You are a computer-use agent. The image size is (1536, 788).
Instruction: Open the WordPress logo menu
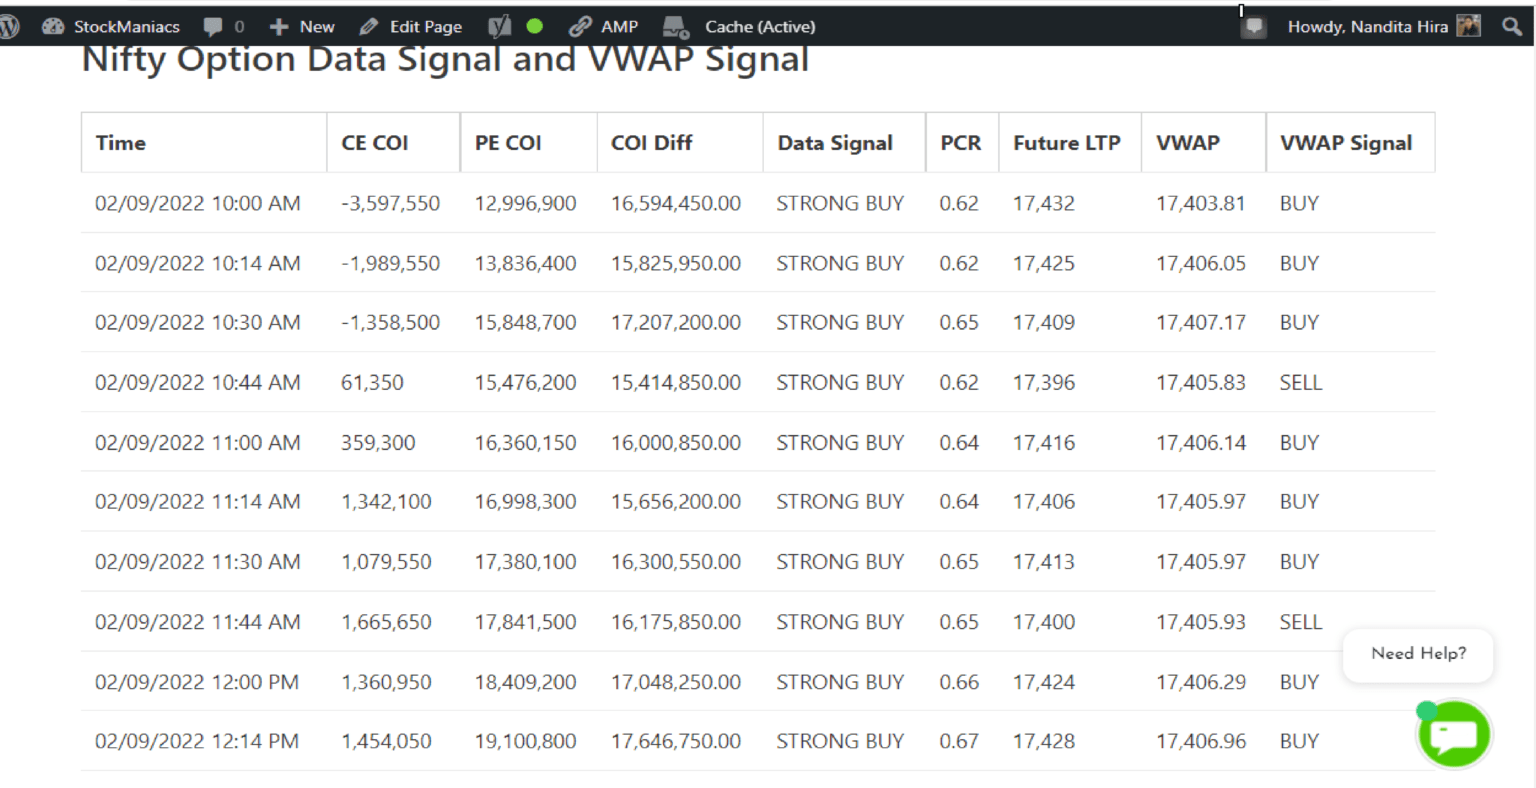10,26
